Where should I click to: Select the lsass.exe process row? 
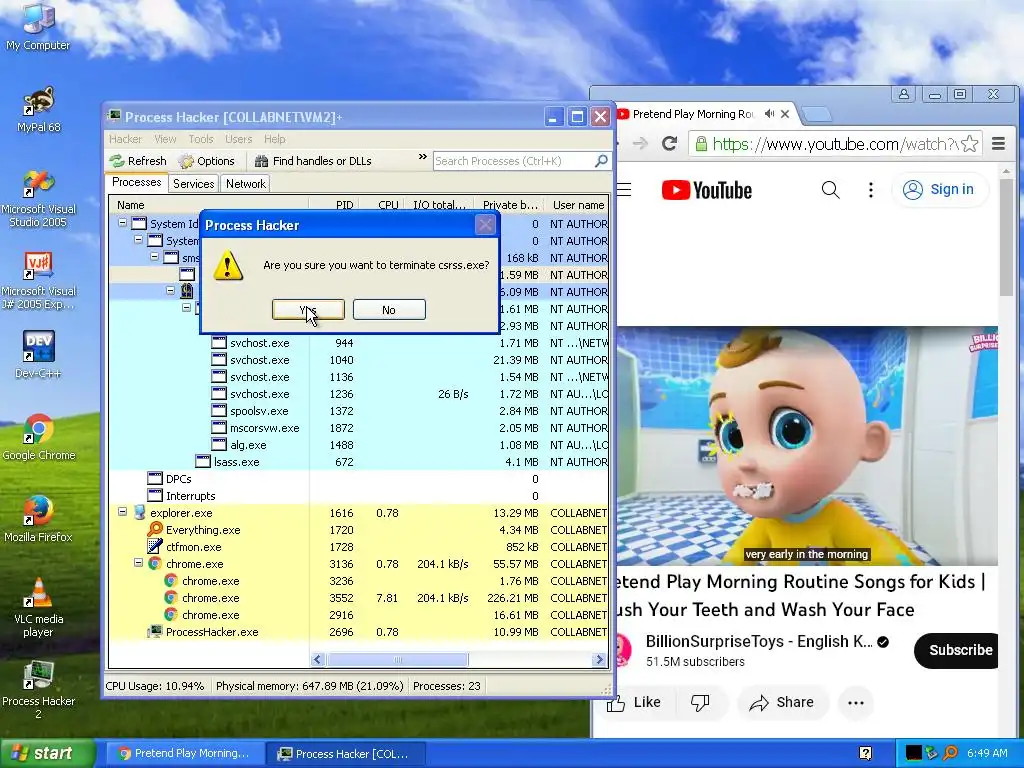point(358,462)
